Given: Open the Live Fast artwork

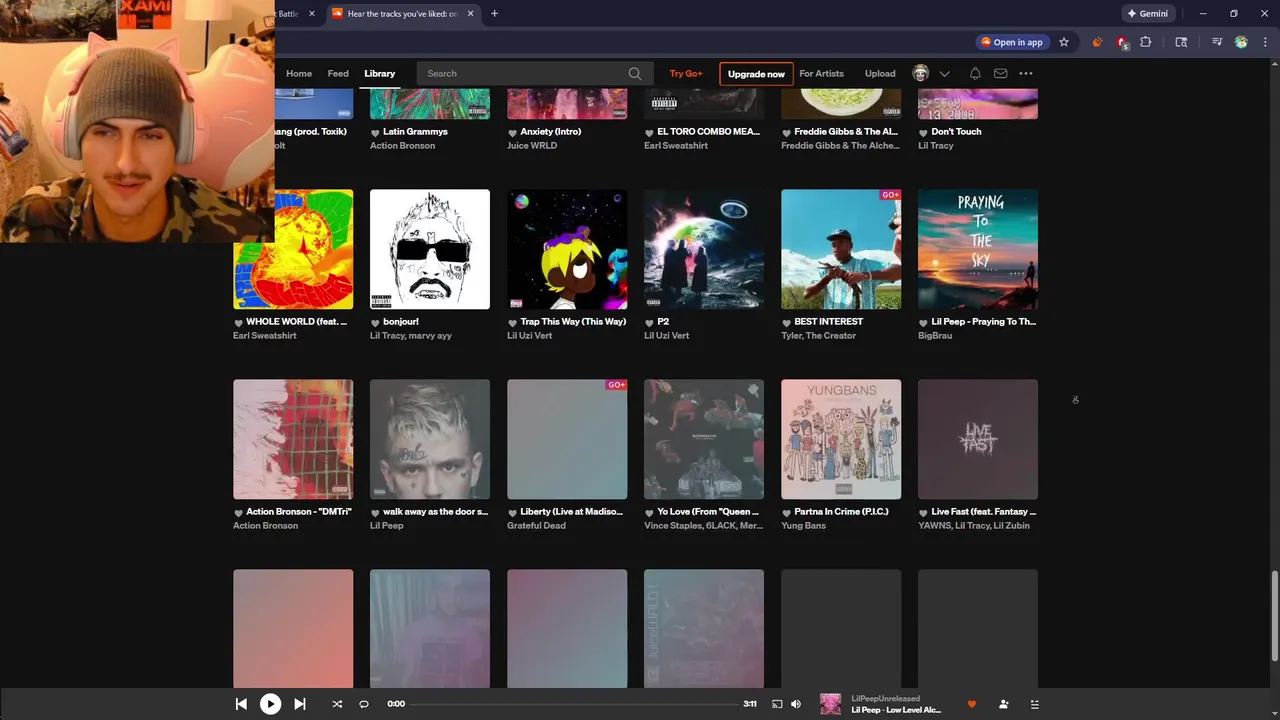Looking at the screenshot, I should [x=978, y=439].
